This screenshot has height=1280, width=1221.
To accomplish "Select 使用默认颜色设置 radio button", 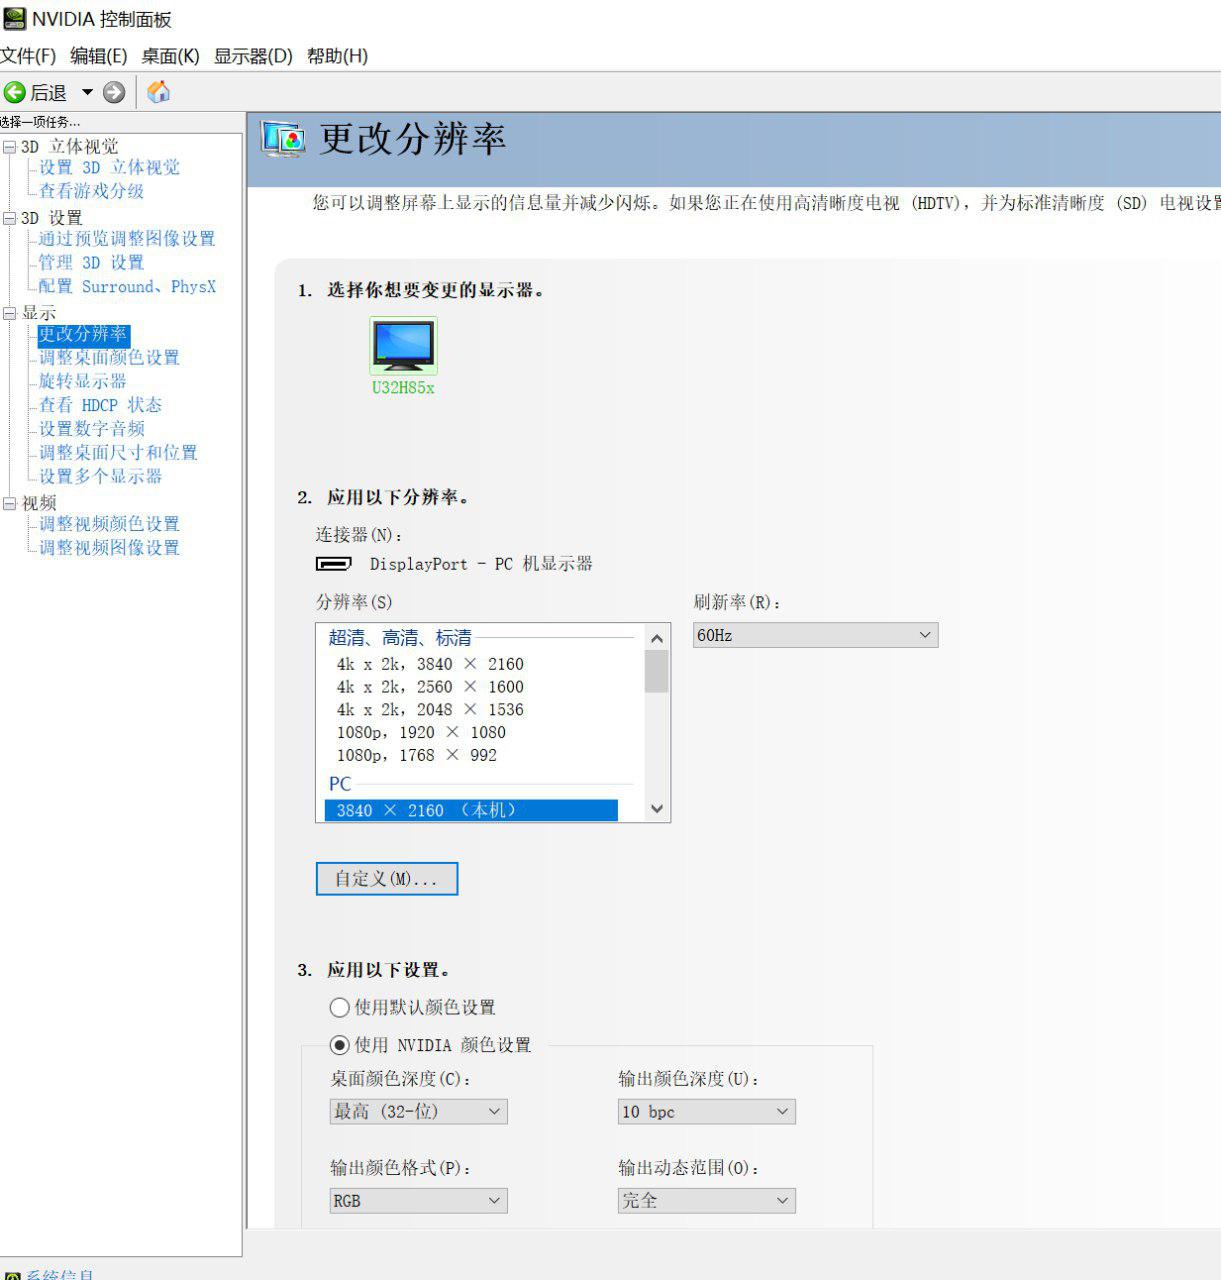I will (x=340, y=1008).
